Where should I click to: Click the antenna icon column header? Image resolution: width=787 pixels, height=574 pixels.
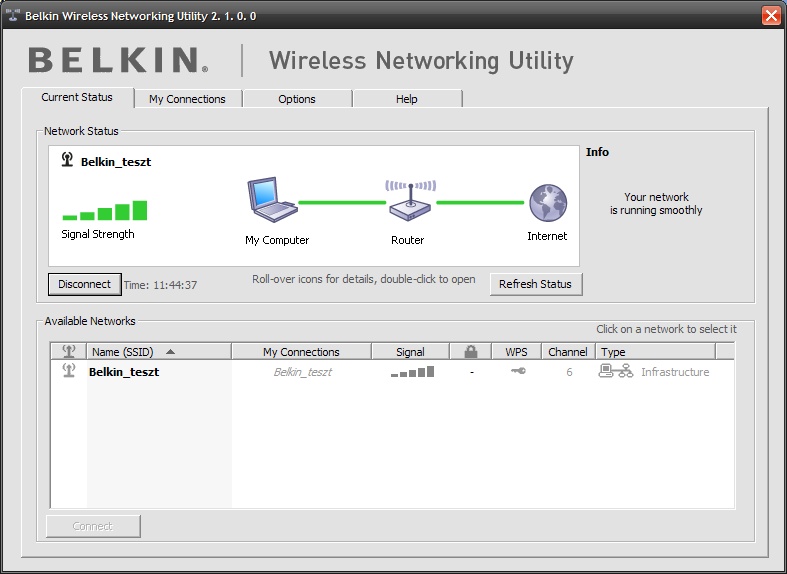point(69,352)
